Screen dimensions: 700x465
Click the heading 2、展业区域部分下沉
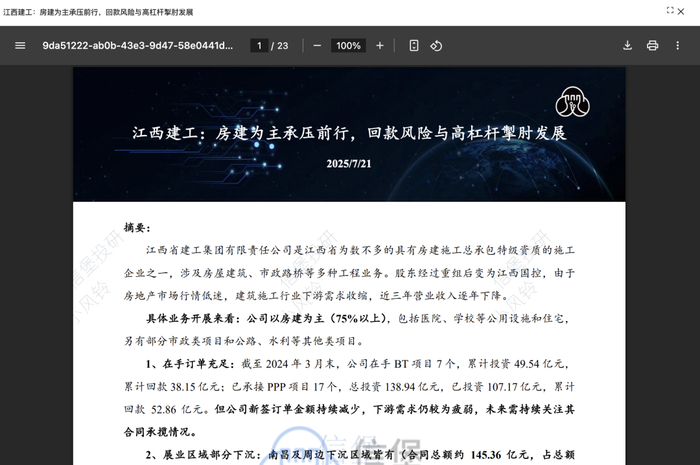203,455
